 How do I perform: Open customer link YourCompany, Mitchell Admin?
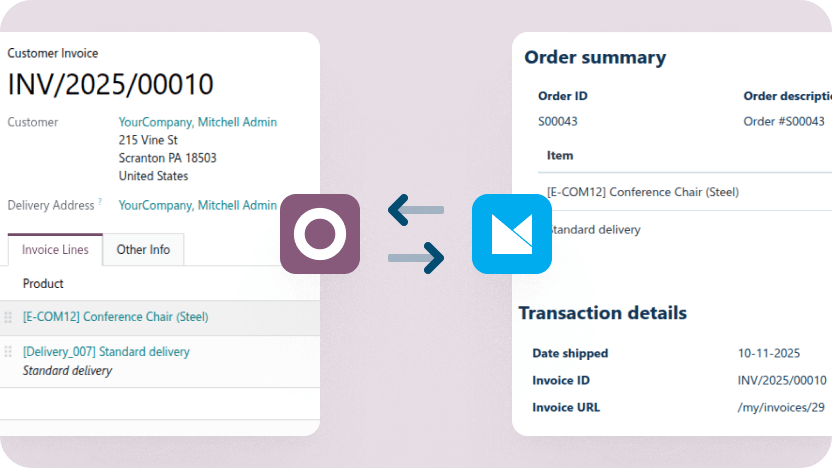197,122
